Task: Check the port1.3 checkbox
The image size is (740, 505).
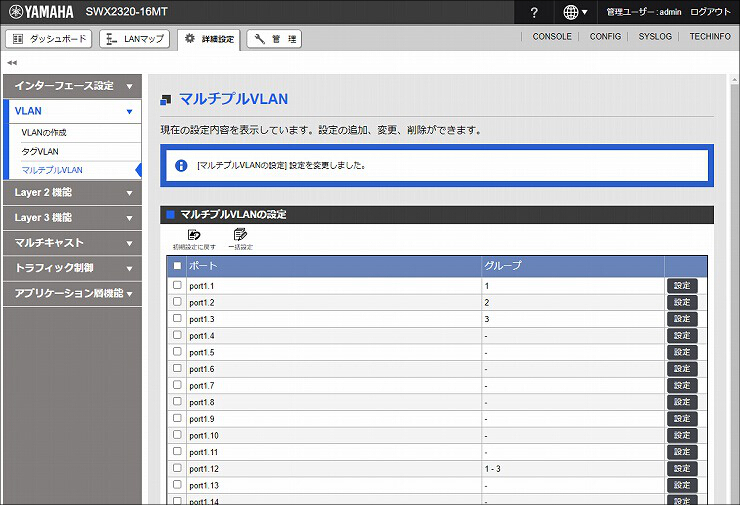Action: [177, 318]
